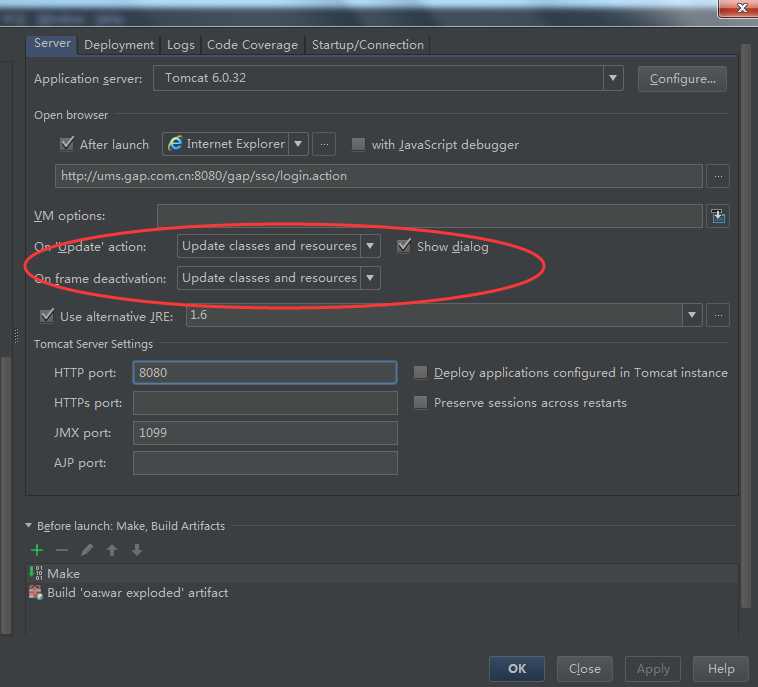Select the Make row in Before launch
Viewport: 758px width, 687px height.
[x=382, y=573]
